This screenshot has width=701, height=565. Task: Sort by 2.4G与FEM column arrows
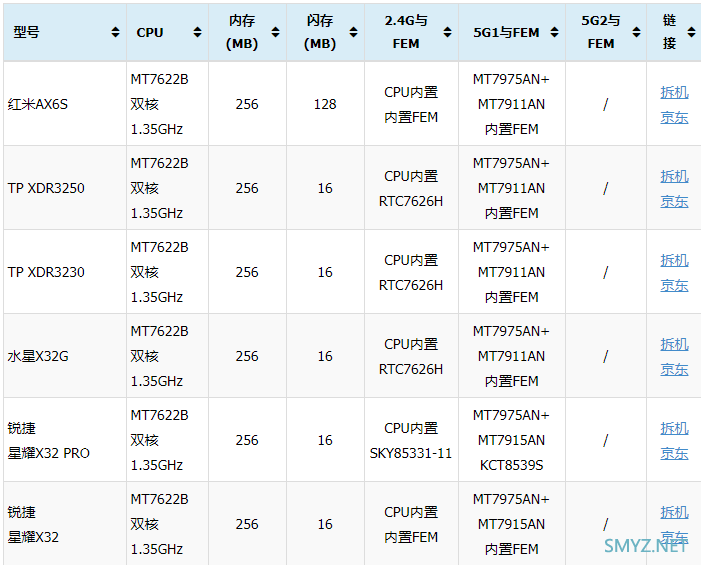[x=447, y=32]
